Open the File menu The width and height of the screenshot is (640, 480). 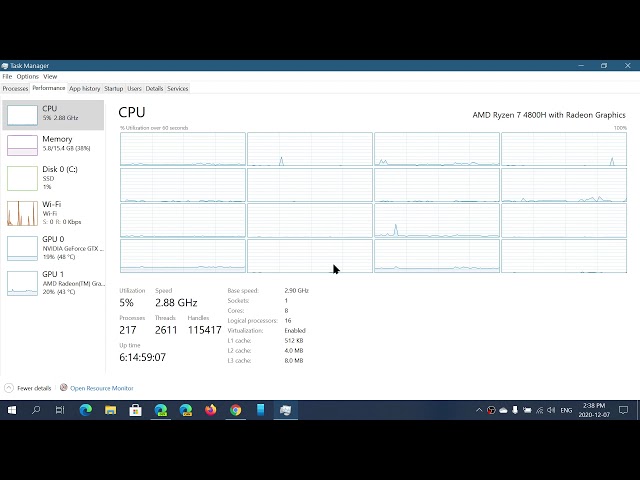7,76
